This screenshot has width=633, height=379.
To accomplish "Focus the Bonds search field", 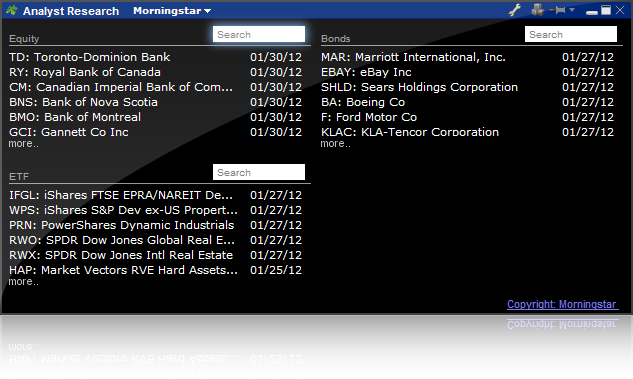I will point(570,34).
